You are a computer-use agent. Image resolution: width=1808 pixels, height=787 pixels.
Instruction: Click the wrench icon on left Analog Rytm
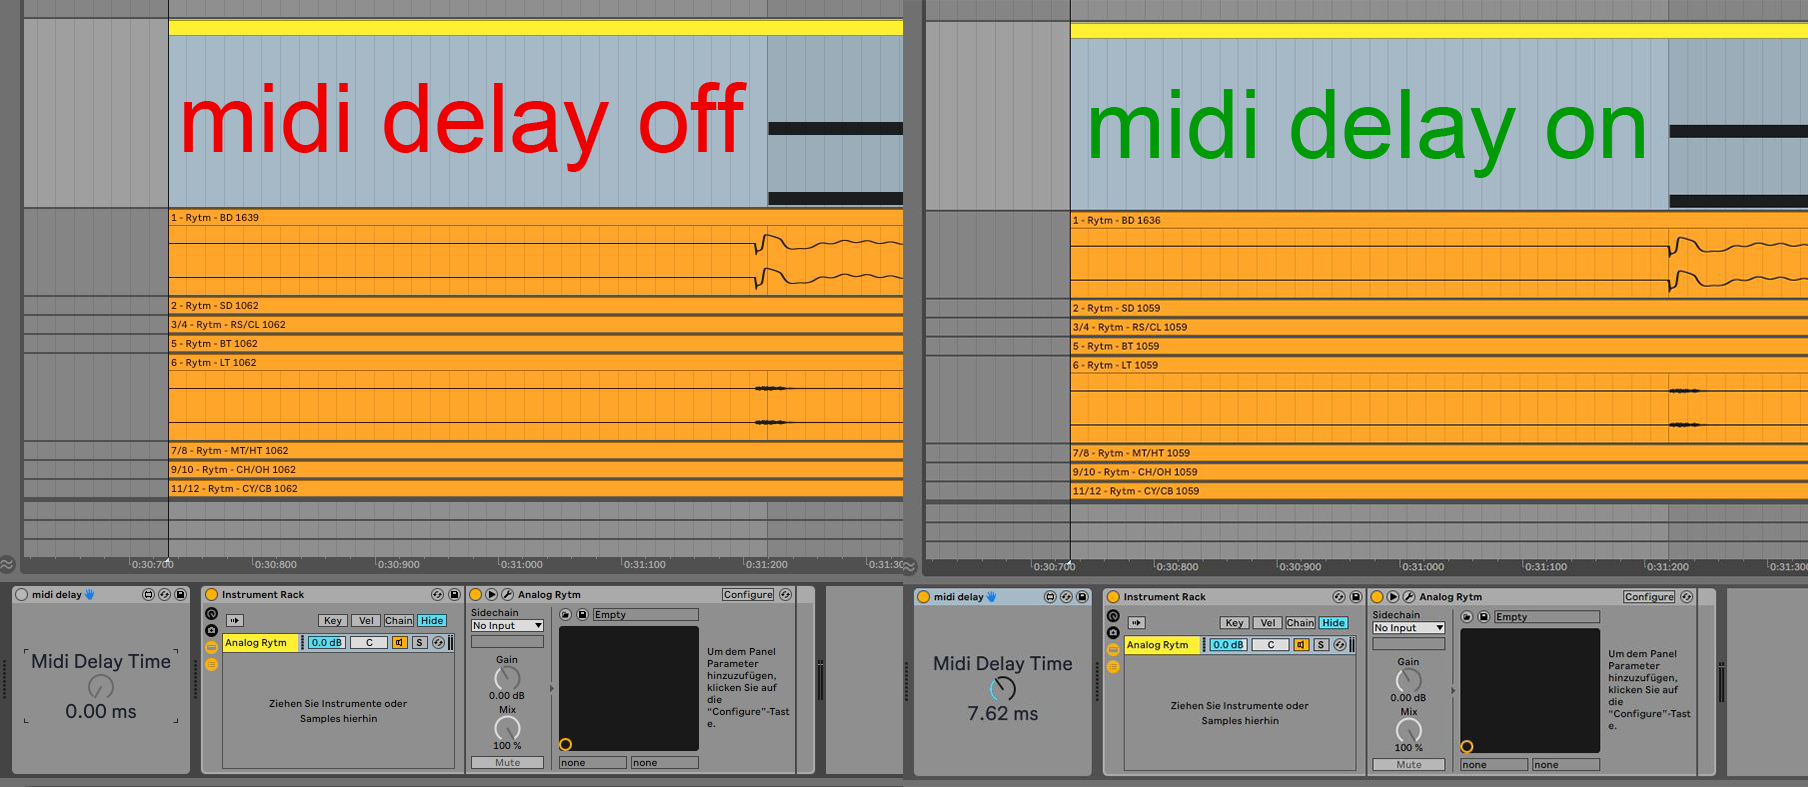(x=507, y=594)
